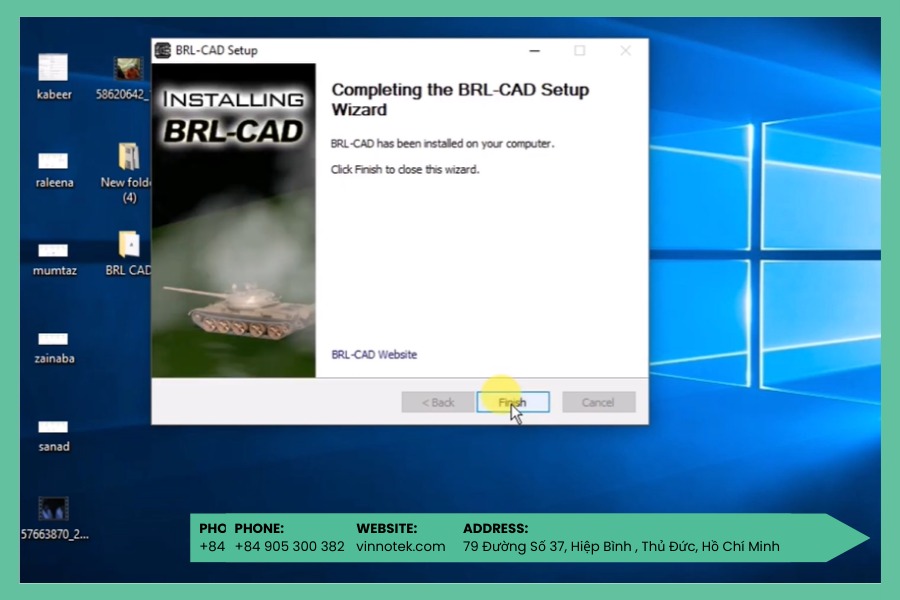Select the 58620642 image file icon
This screenshot has width=900, height=600.
[123, 79]
